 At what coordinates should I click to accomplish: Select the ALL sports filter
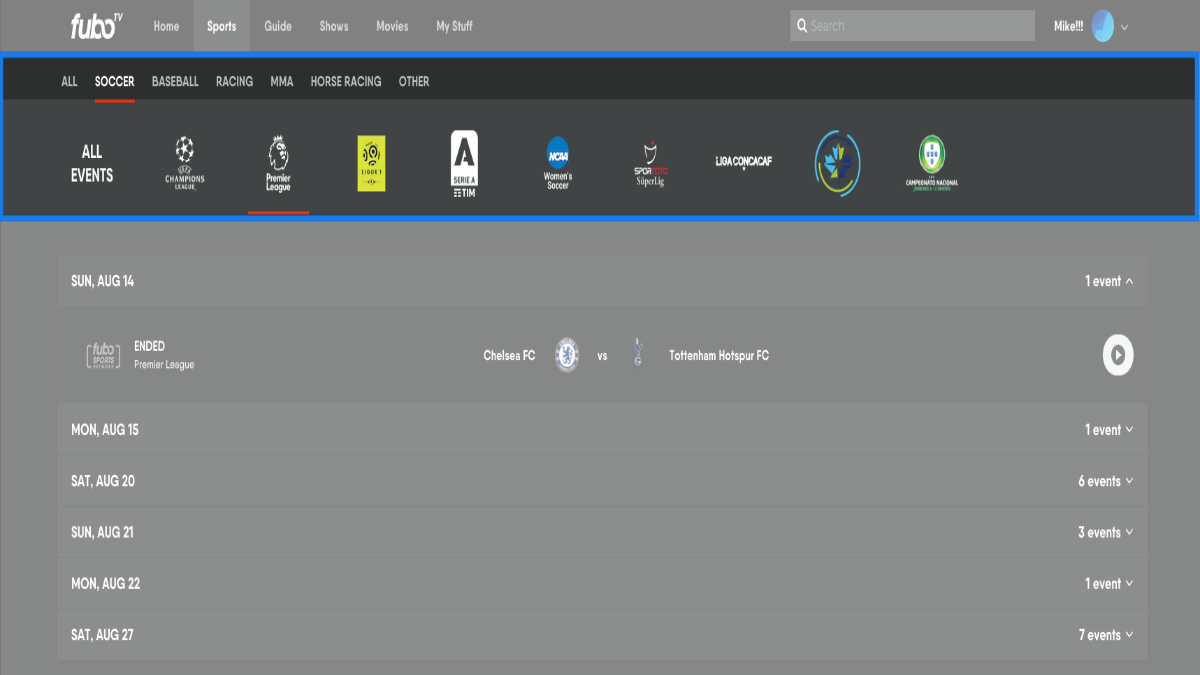coord(69,81)
